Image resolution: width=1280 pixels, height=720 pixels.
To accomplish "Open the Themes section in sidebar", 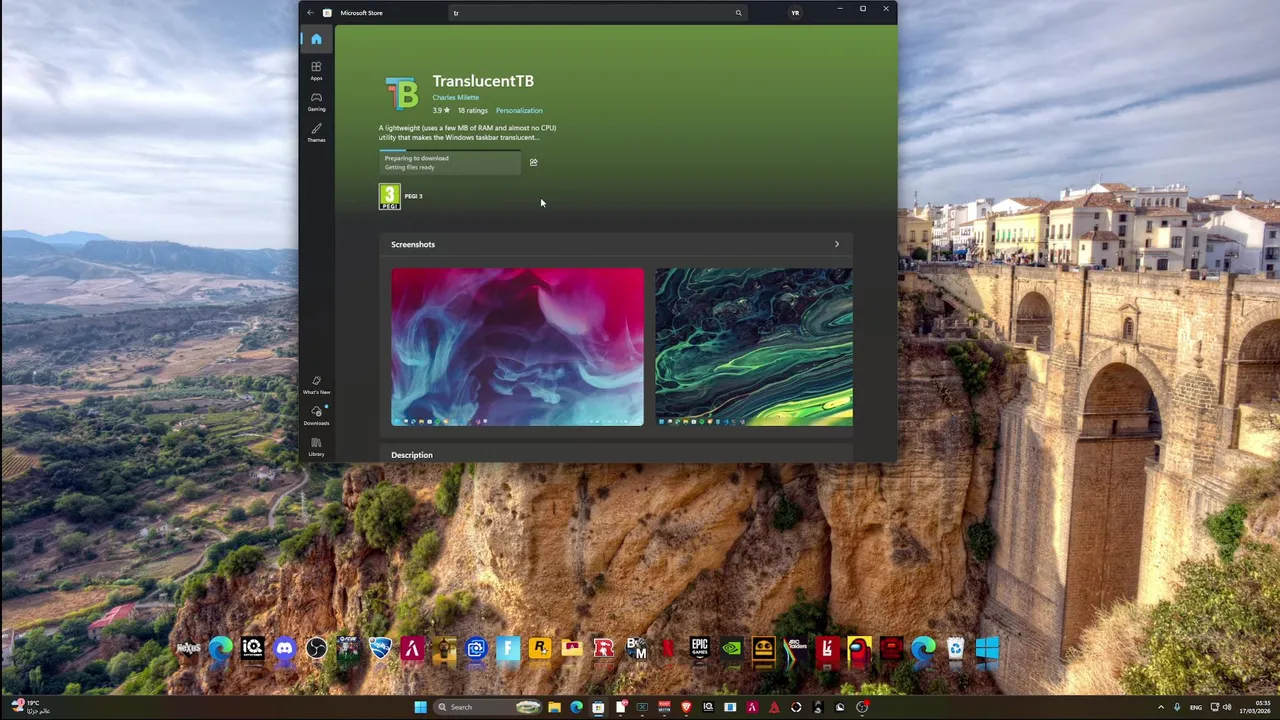I will pos(316,132).
